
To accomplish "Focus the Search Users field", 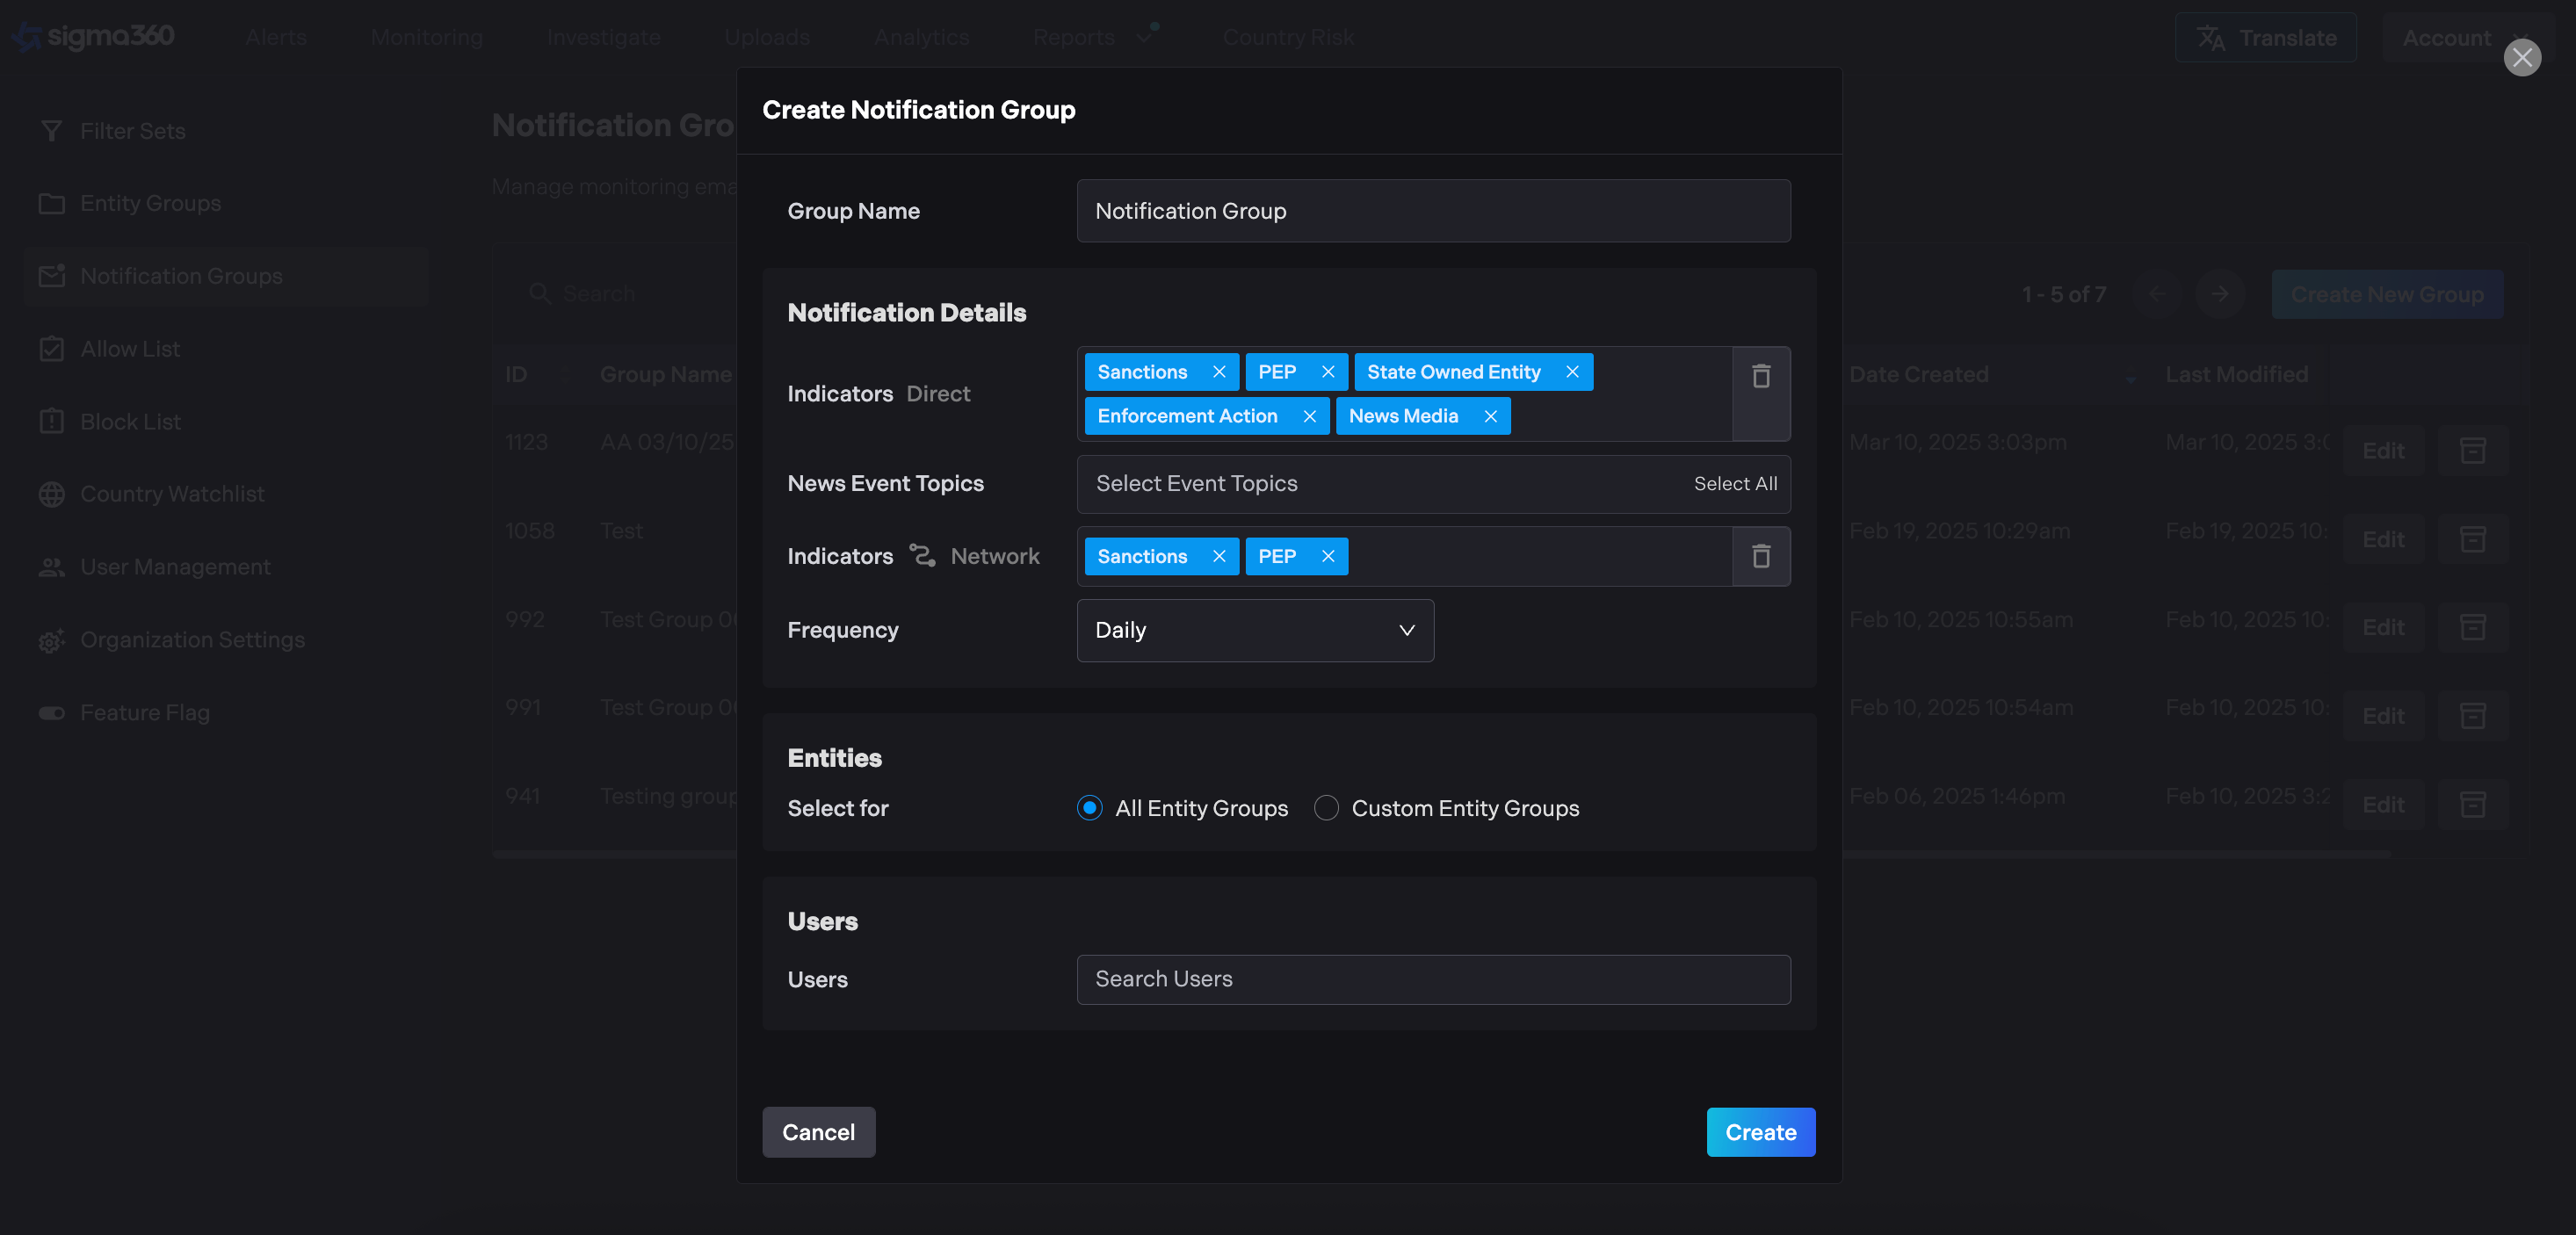I will (1432, 979).
